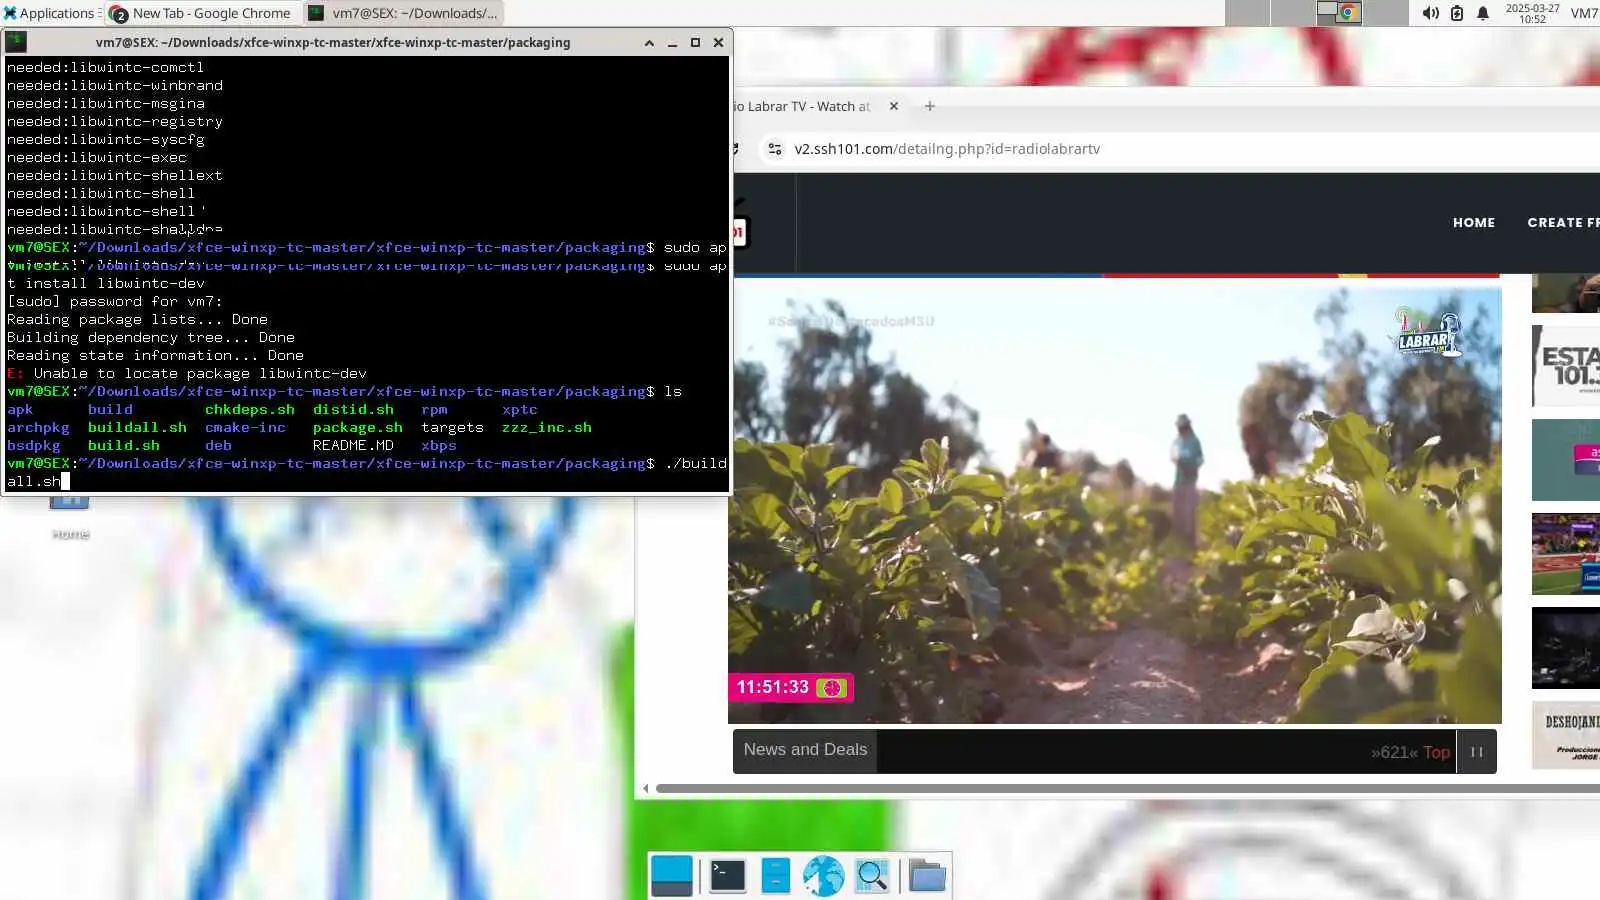1600x900 pixels.
Task: Open the VM7 user menu
Action: [x=1584, y=13]
